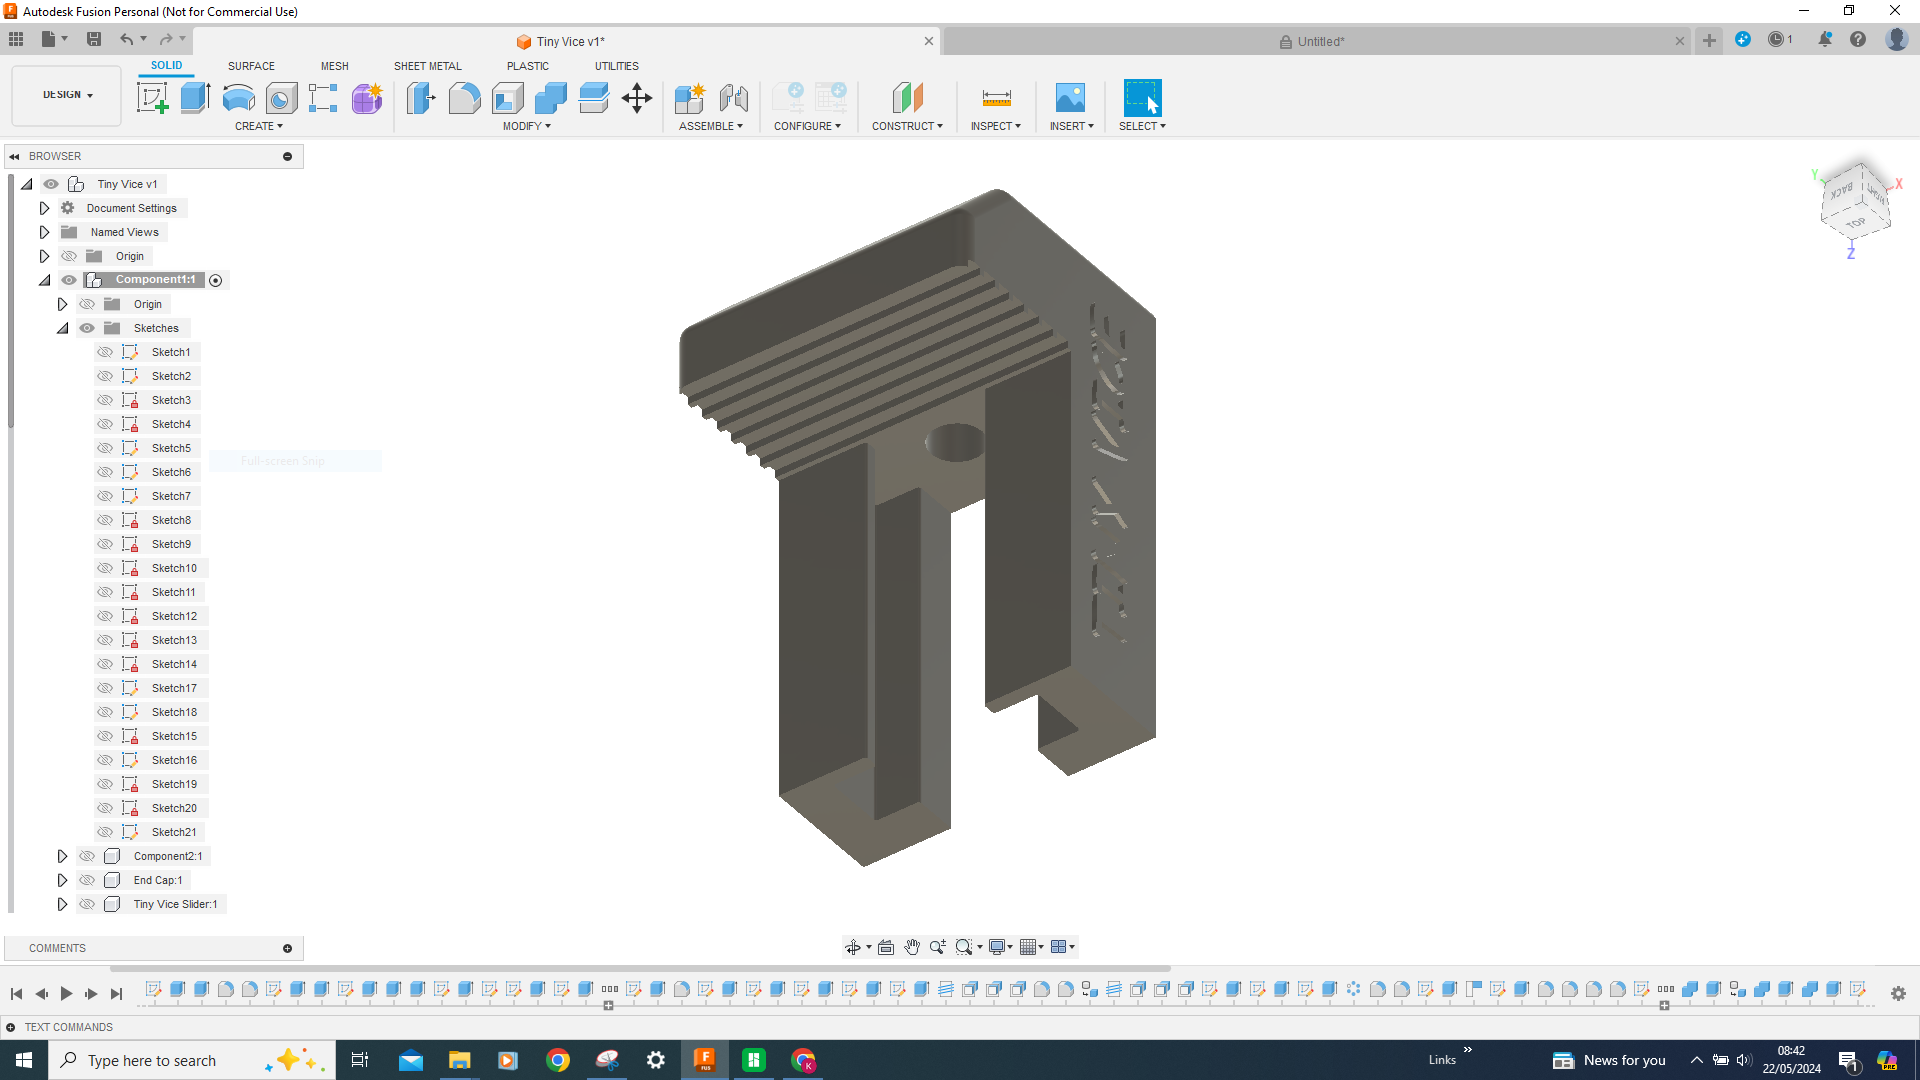Switch to the MESH tab
This screenshot has height=1080, width=1920.
[x=335, y=66]
